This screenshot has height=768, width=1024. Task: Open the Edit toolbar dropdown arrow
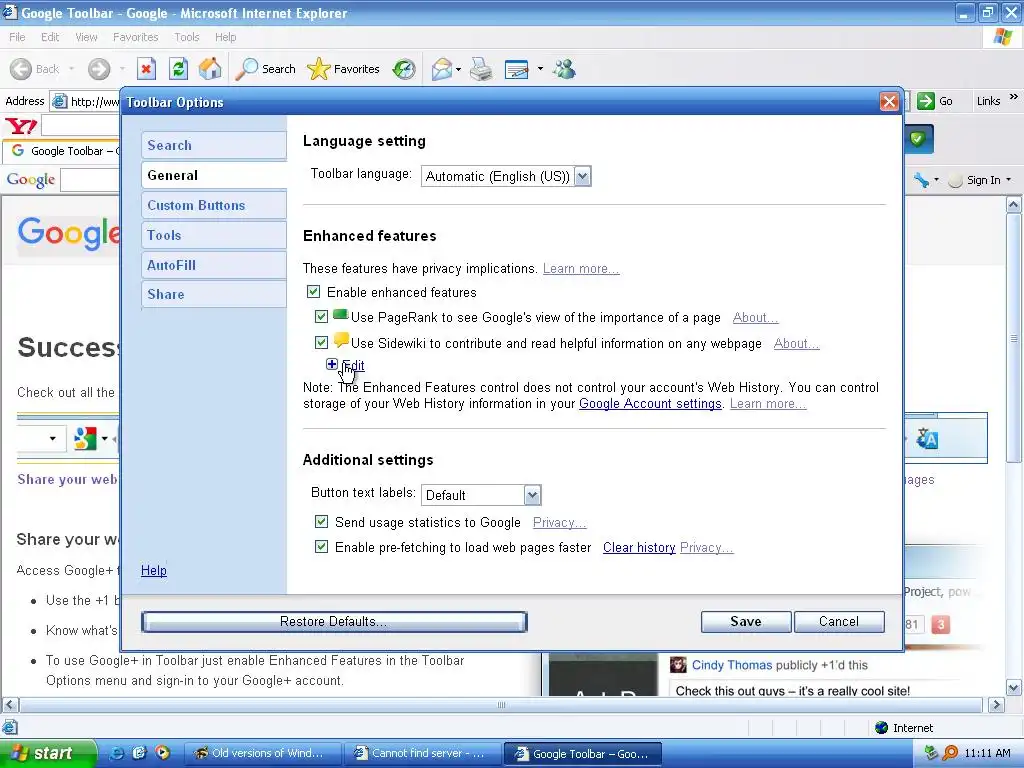(x=540, y=69)
